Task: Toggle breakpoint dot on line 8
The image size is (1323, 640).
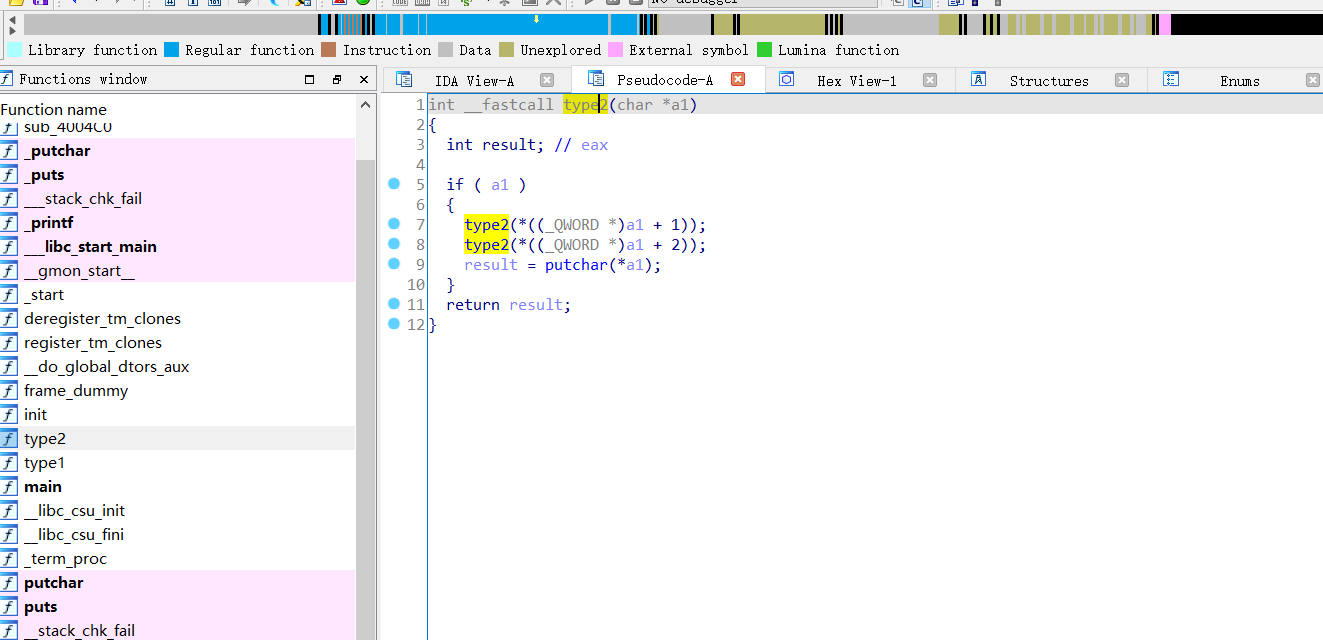Action: pyautogui.click(x=394, y=244)
